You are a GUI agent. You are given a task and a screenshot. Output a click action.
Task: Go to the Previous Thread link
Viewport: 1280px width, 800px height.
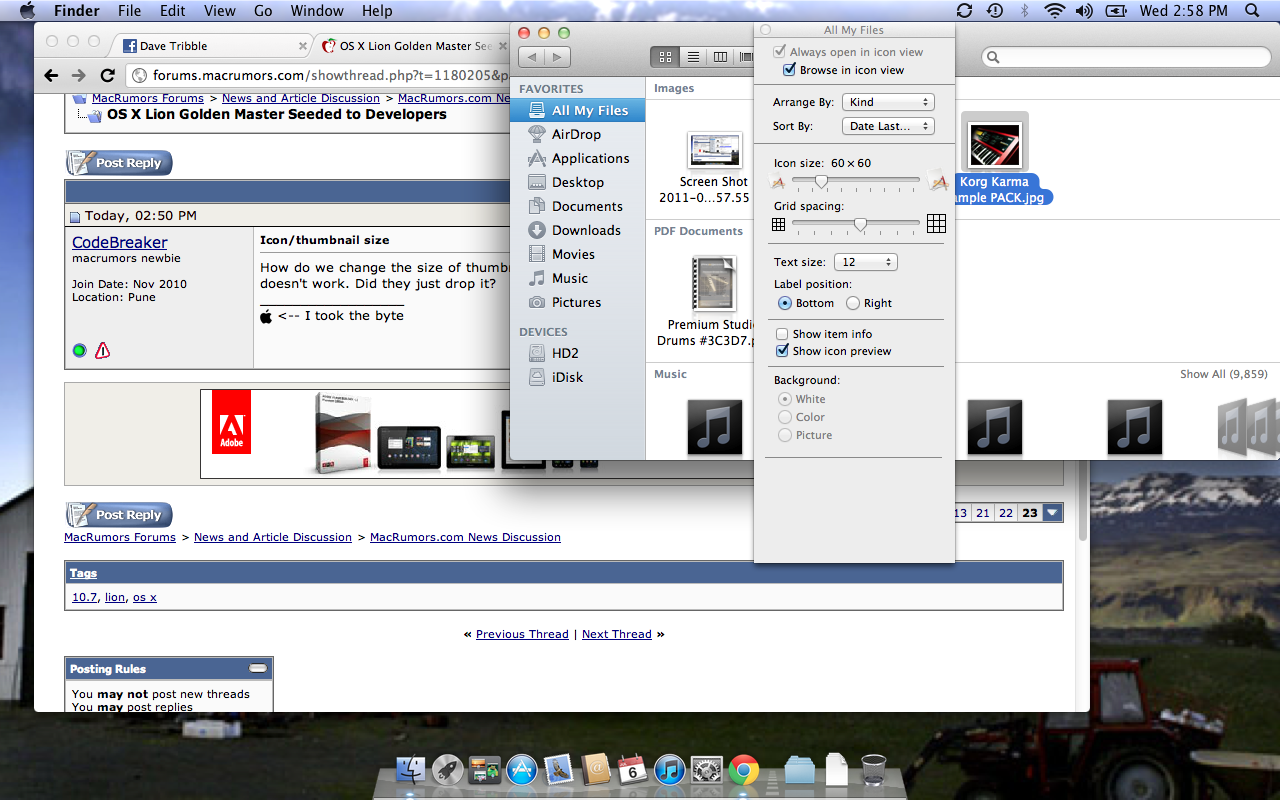click(522, 634)
